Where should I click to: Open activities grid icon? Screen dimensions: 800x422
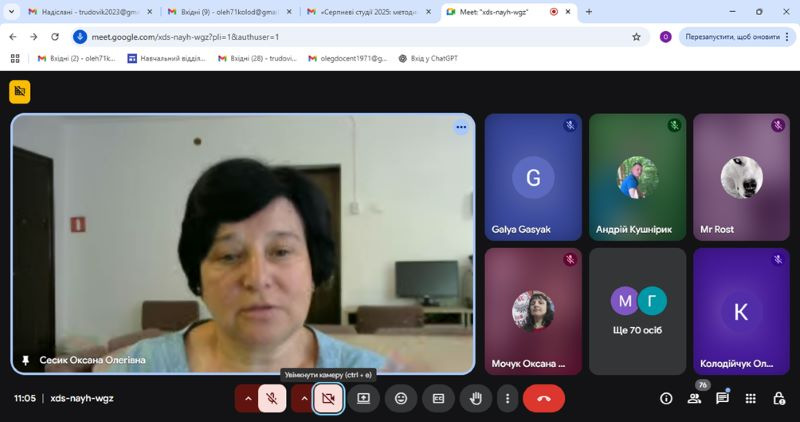[750, 399]
